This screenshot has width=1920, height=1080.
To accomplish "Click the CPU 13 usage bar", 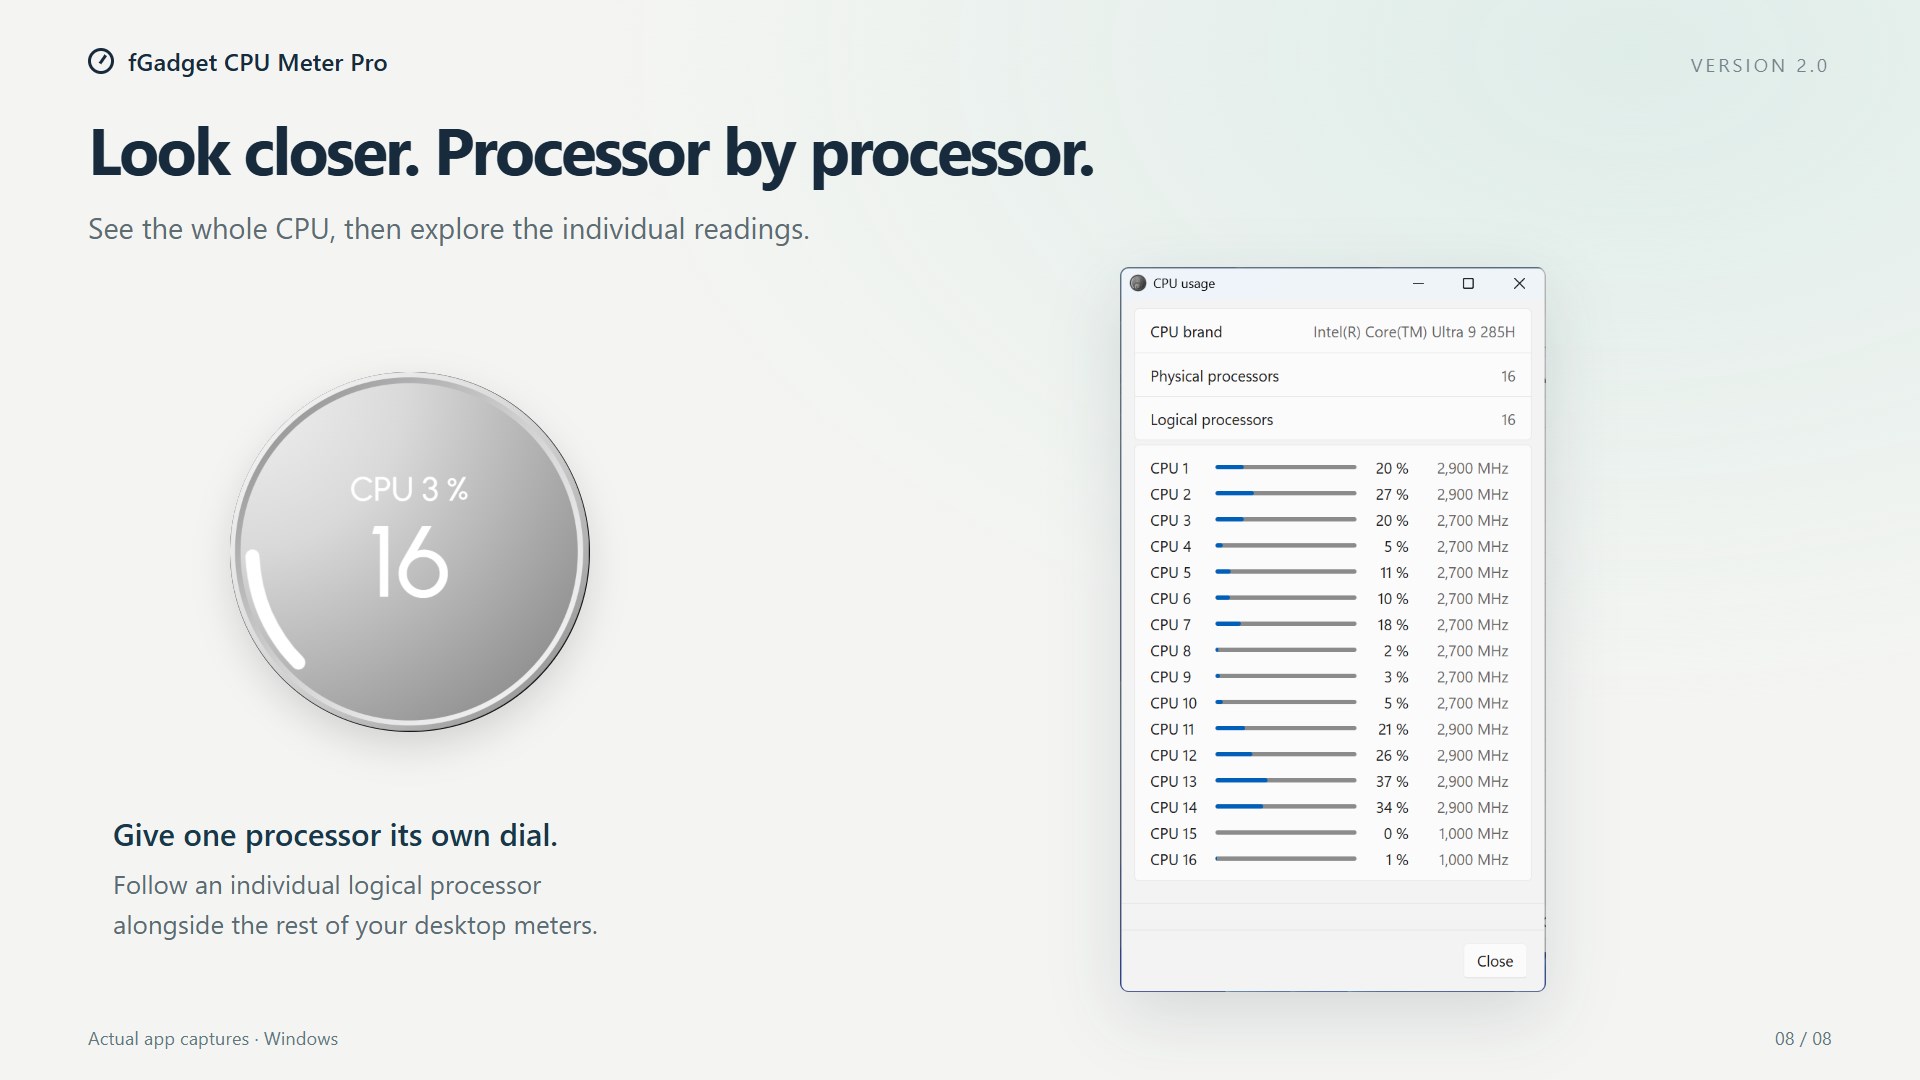I will pyautogui.click(x=1285, y=781).
